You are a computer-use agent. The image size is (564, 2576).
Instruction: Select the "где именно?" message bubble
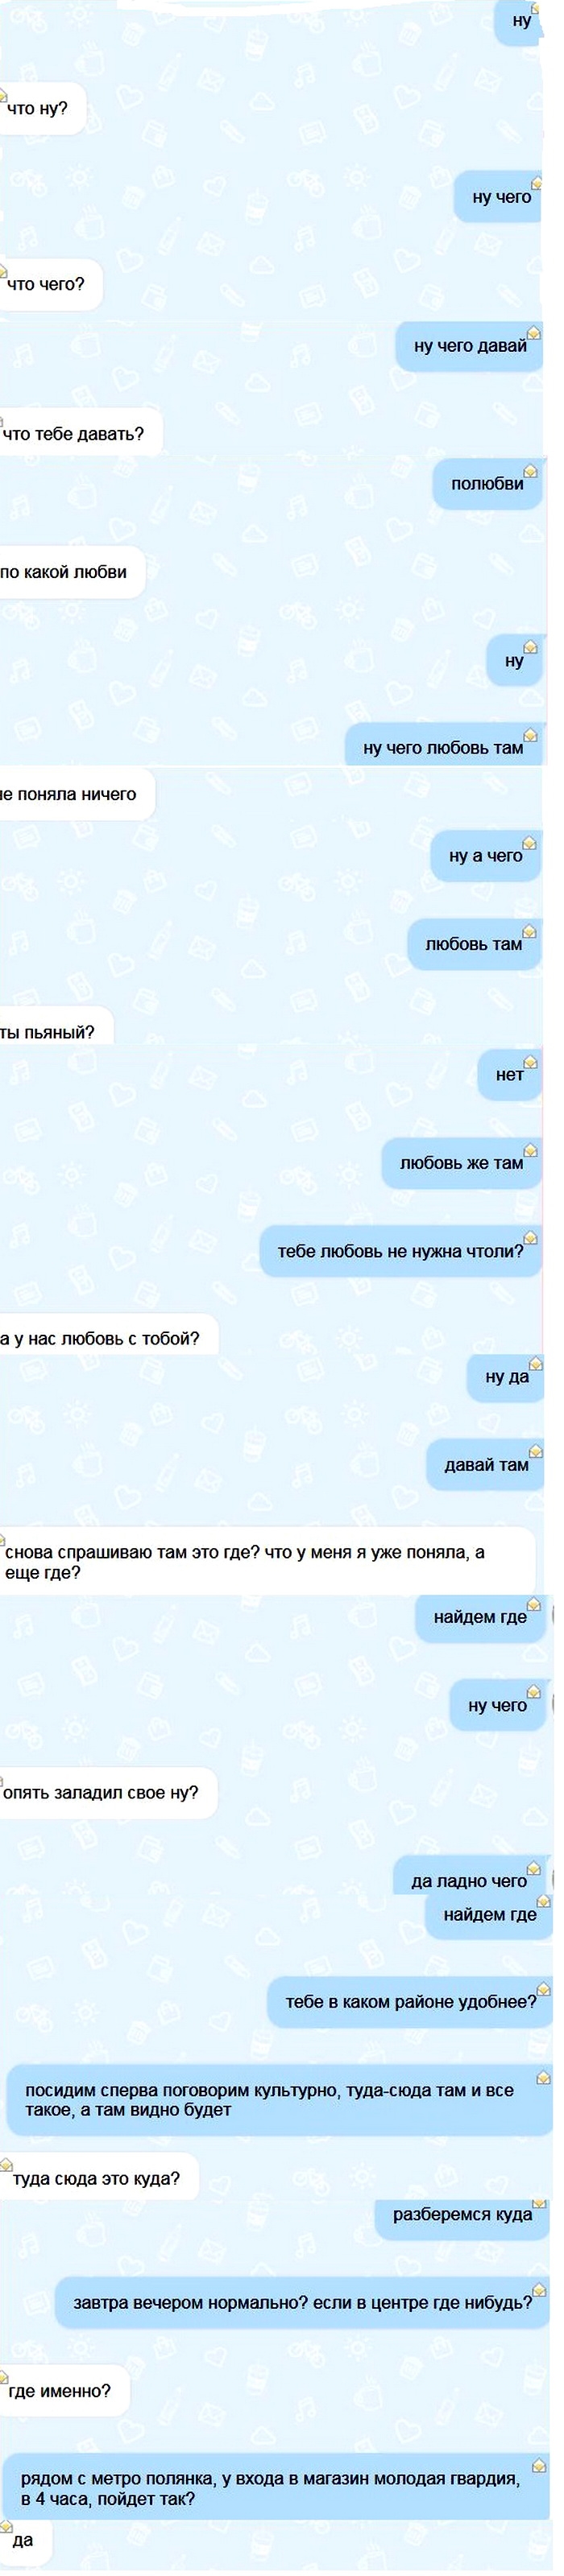click(x=65, y=2392)
